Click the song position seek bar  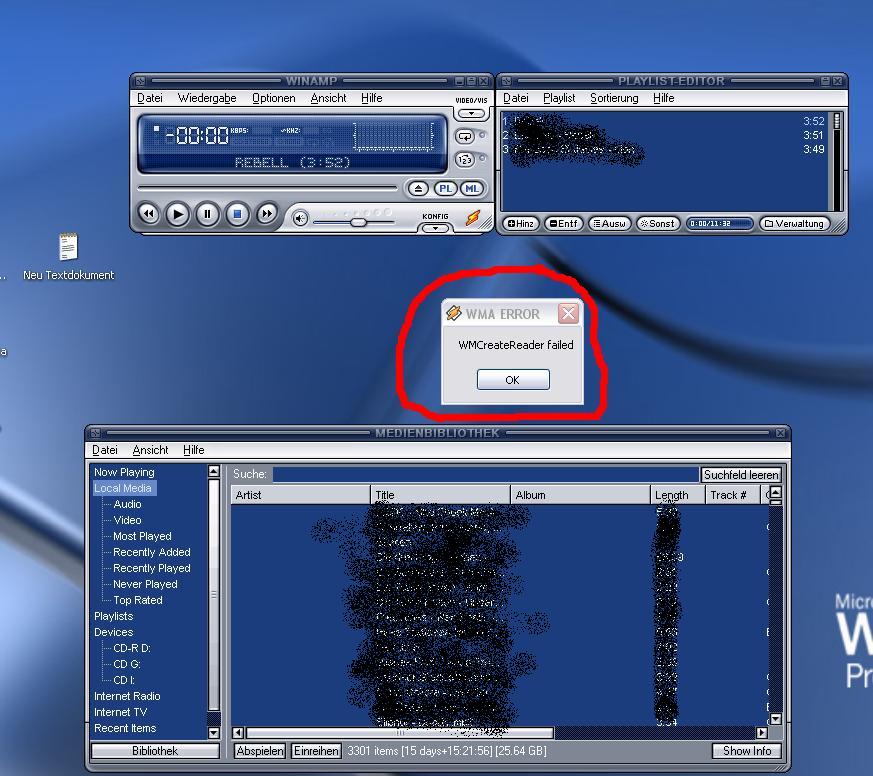click(x=267, y=188)
